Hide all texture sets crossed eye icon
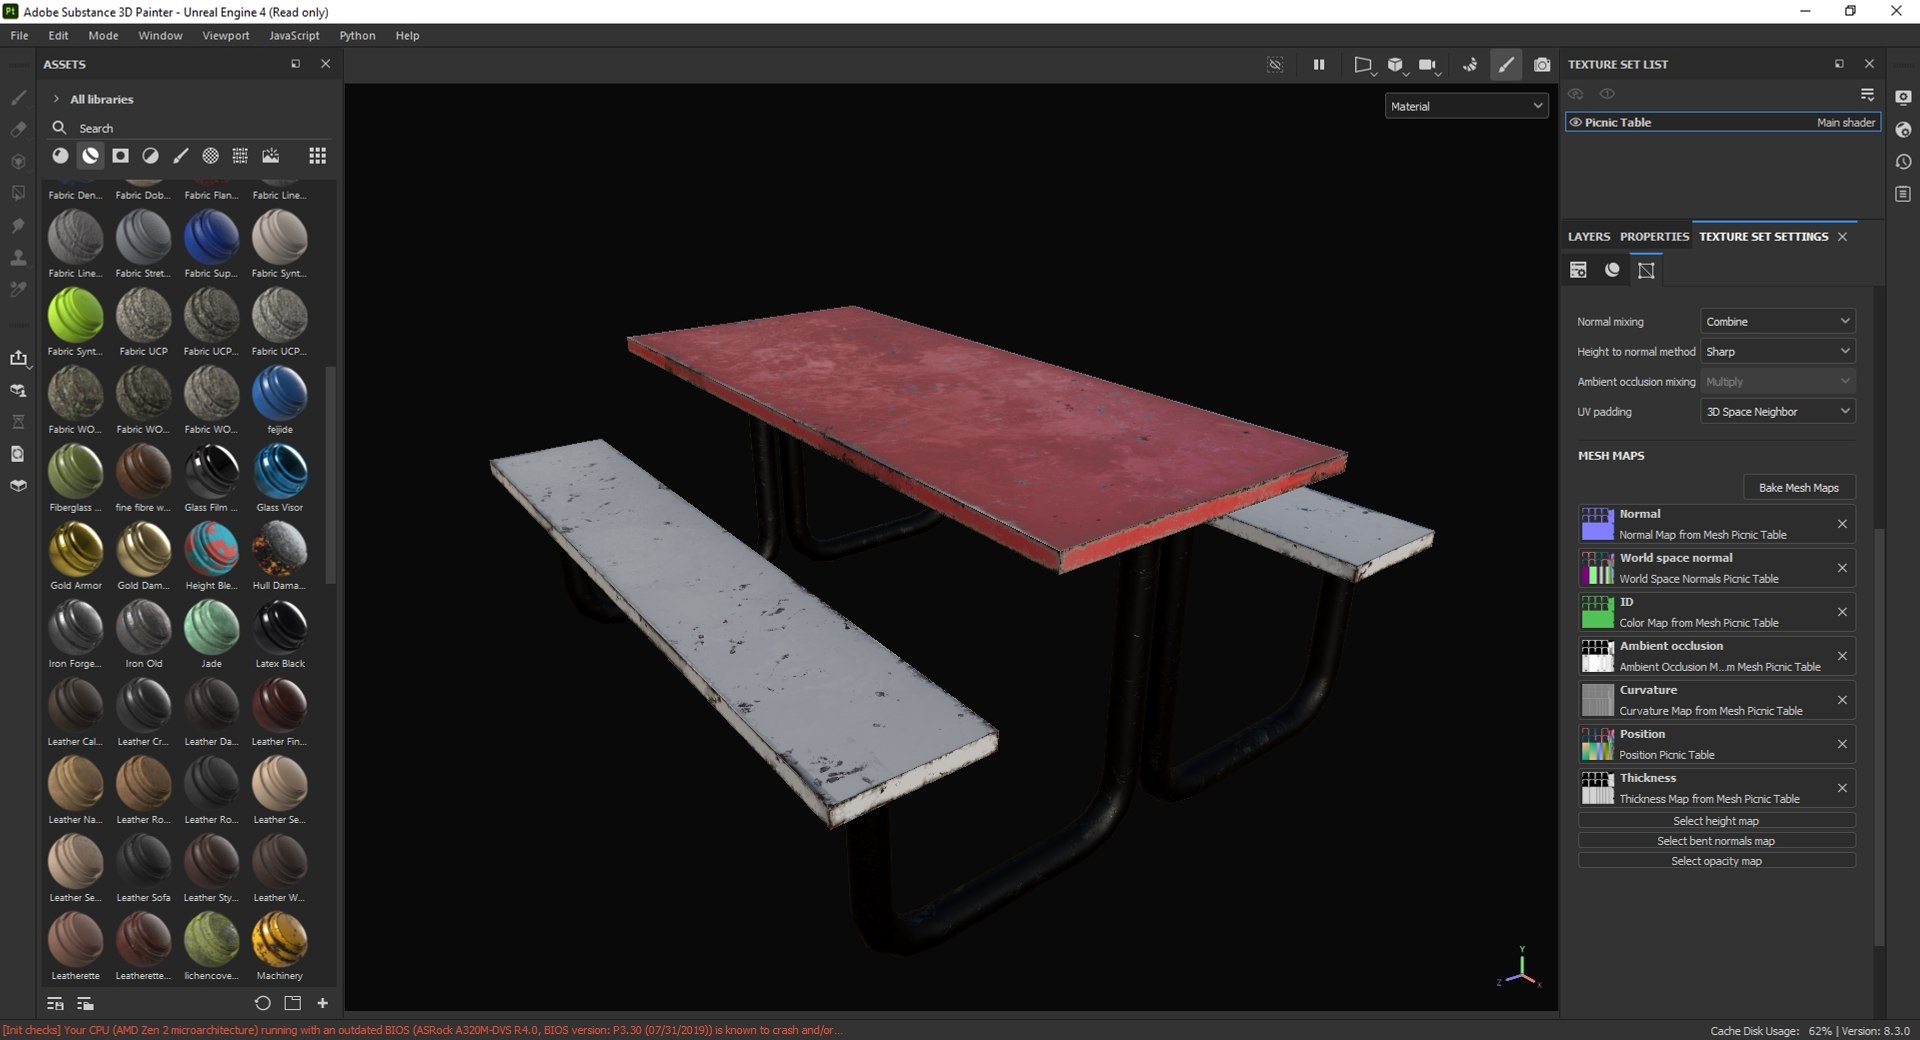The image size is (1920, 1040). [x=1576, y=94]
